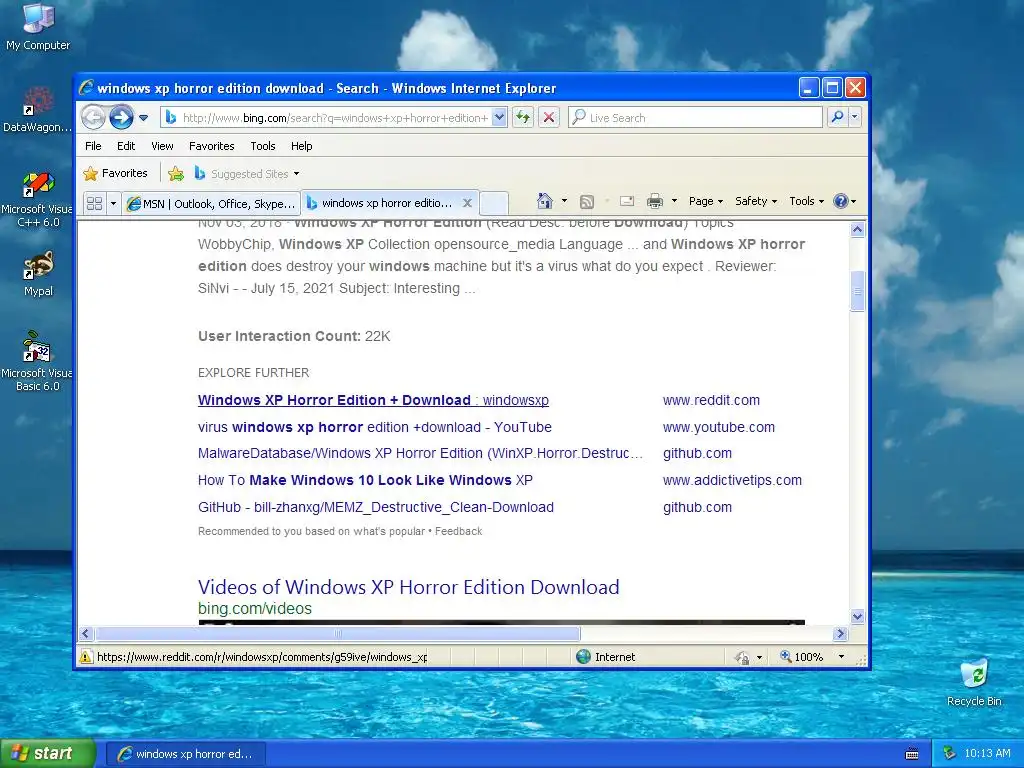The width and height of the screenshot is (1024, 768).
Task: Open the Safety command menu
Action: [x=756, y=201]
